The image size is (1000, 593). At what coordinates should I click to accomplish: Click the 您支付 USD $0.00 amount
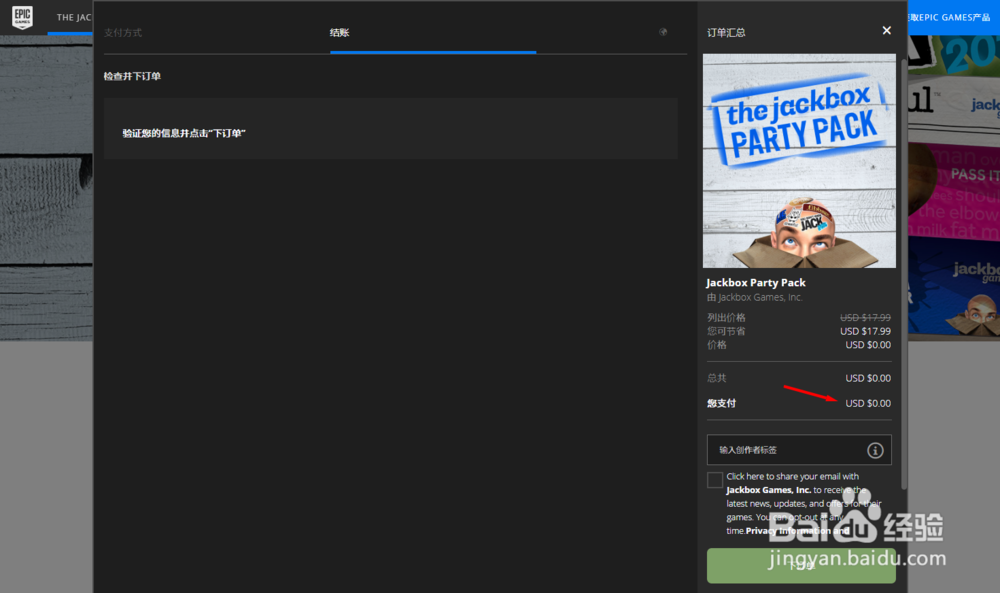point(868,404)
